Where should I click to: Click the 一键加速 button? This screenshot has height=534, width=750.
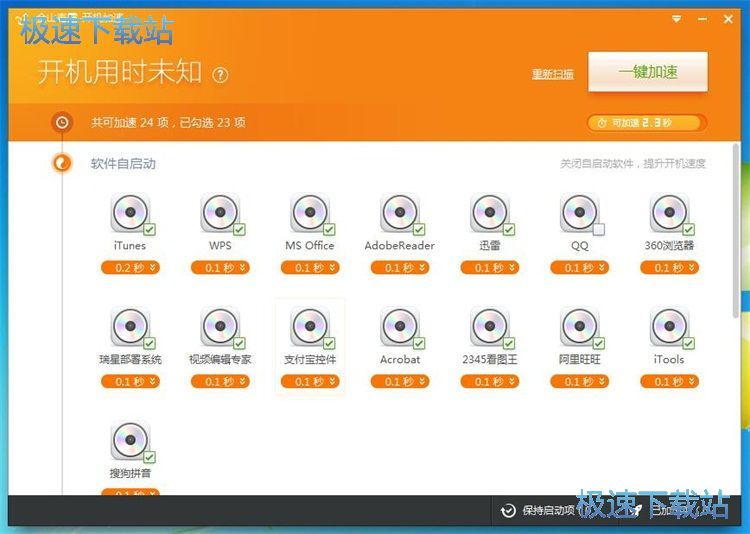pyautogui.click(x=648, y=72)
